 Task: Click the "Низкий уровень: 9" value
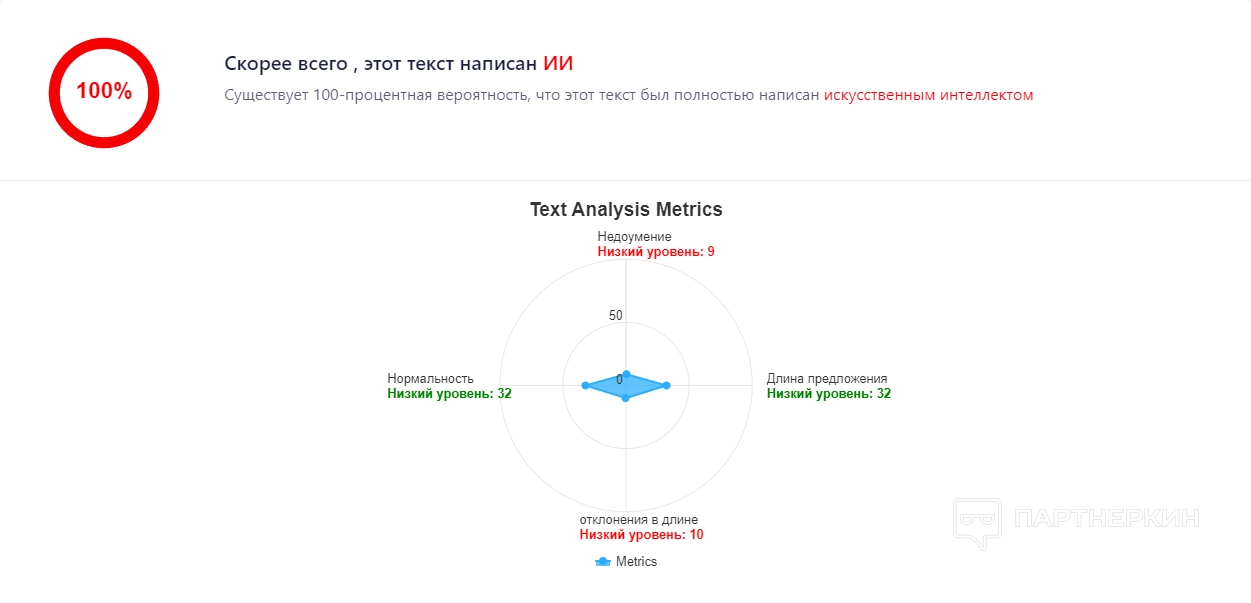pyautogui.click(x=656, y=252)
